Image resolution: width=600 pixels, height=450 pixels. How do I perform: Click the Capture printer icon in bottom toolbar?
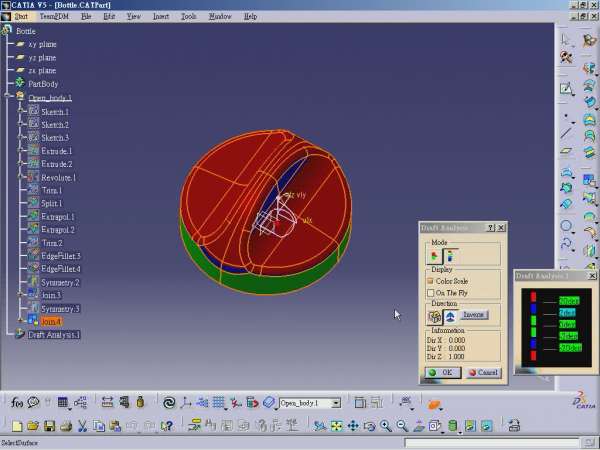point(514,426)
